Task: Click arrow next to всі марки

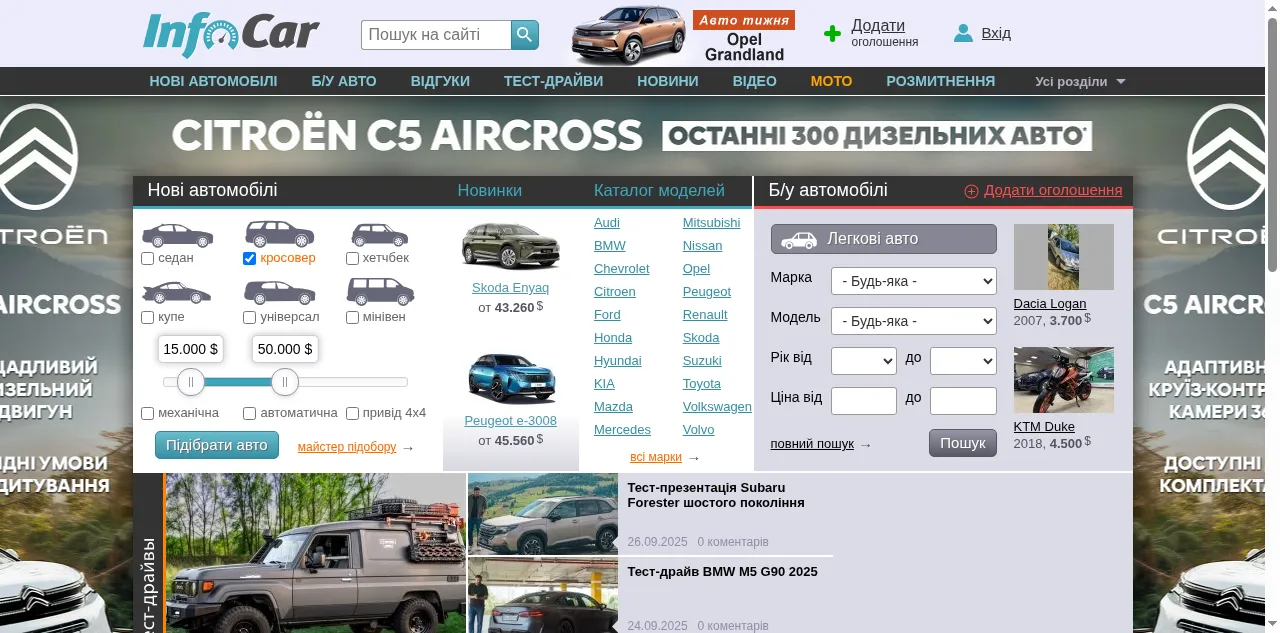Action: (x=694, y=458)
